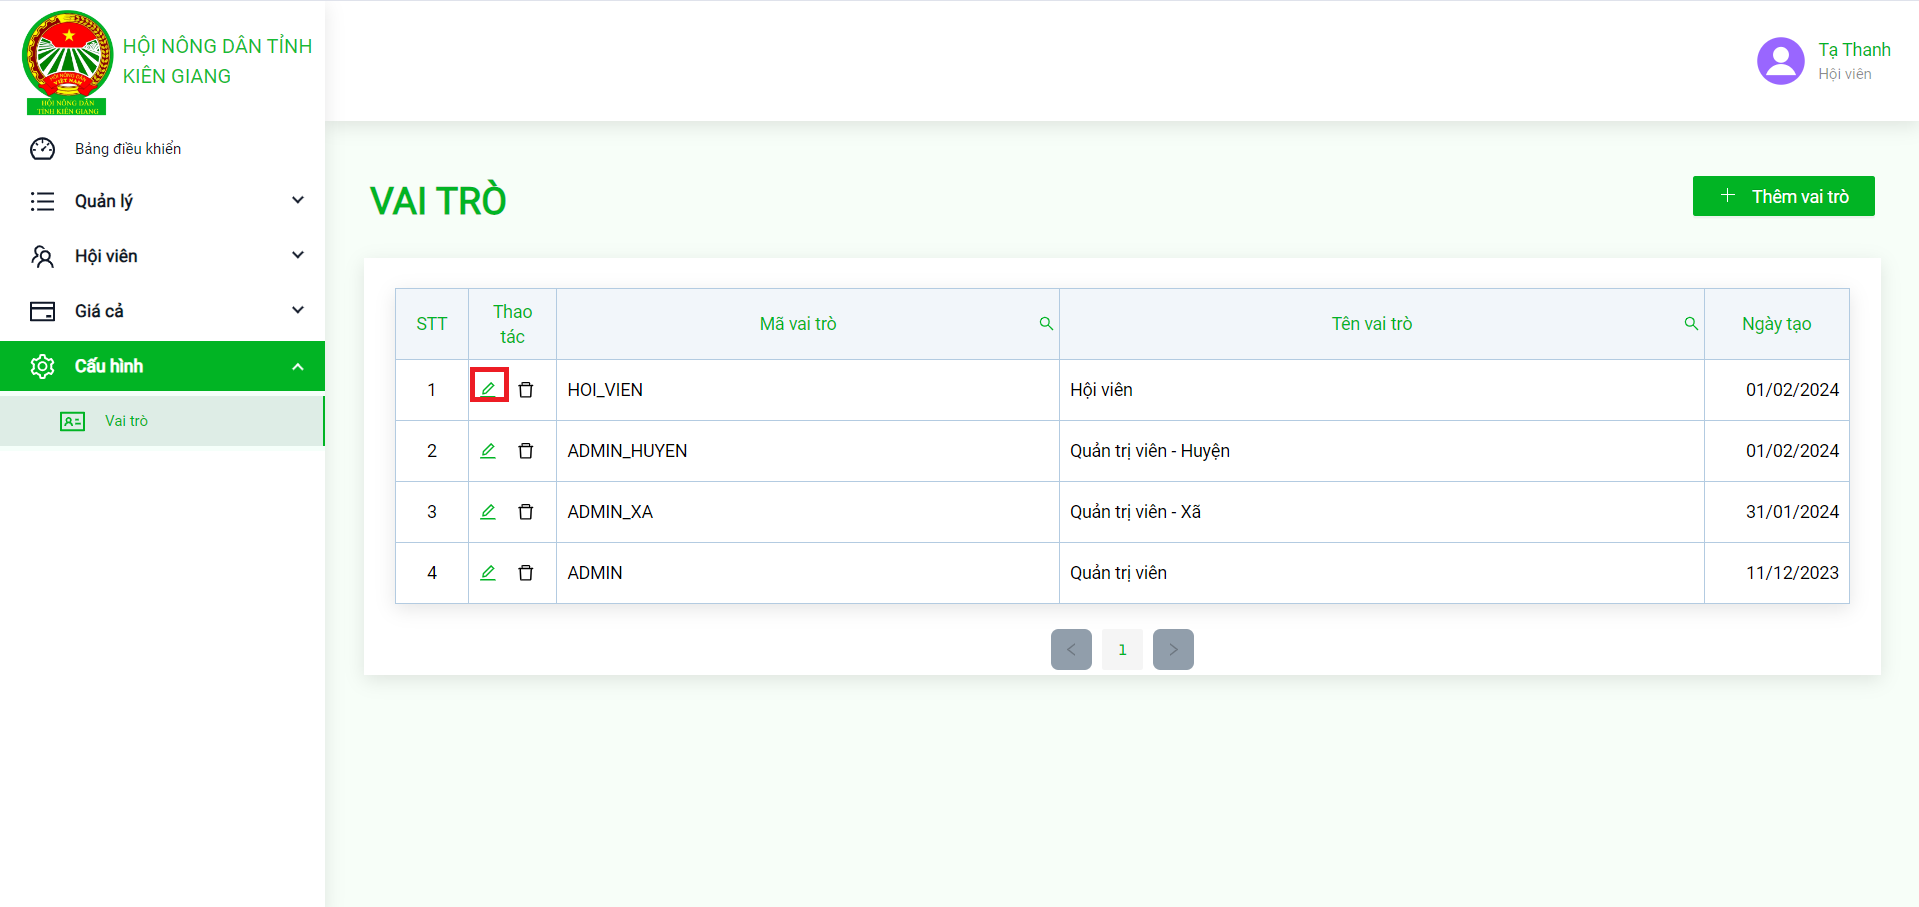Select the Cấu hình menu
This screenshot has height=907, width=1919.
[x=162, y=366]
